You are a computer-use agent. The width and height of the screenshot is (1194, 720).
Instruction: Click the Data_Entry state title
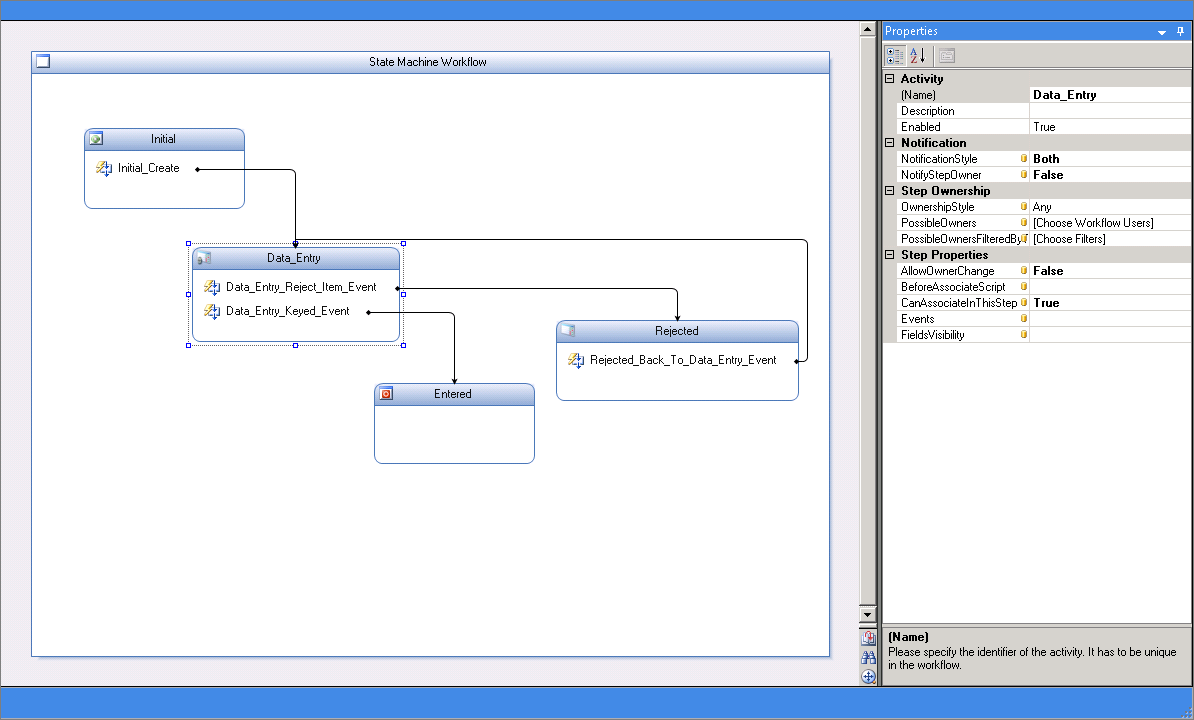tap(293, 258)
